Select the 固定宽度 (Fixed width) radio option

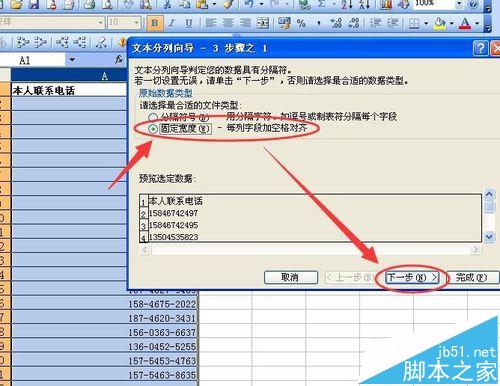point(153,129)
